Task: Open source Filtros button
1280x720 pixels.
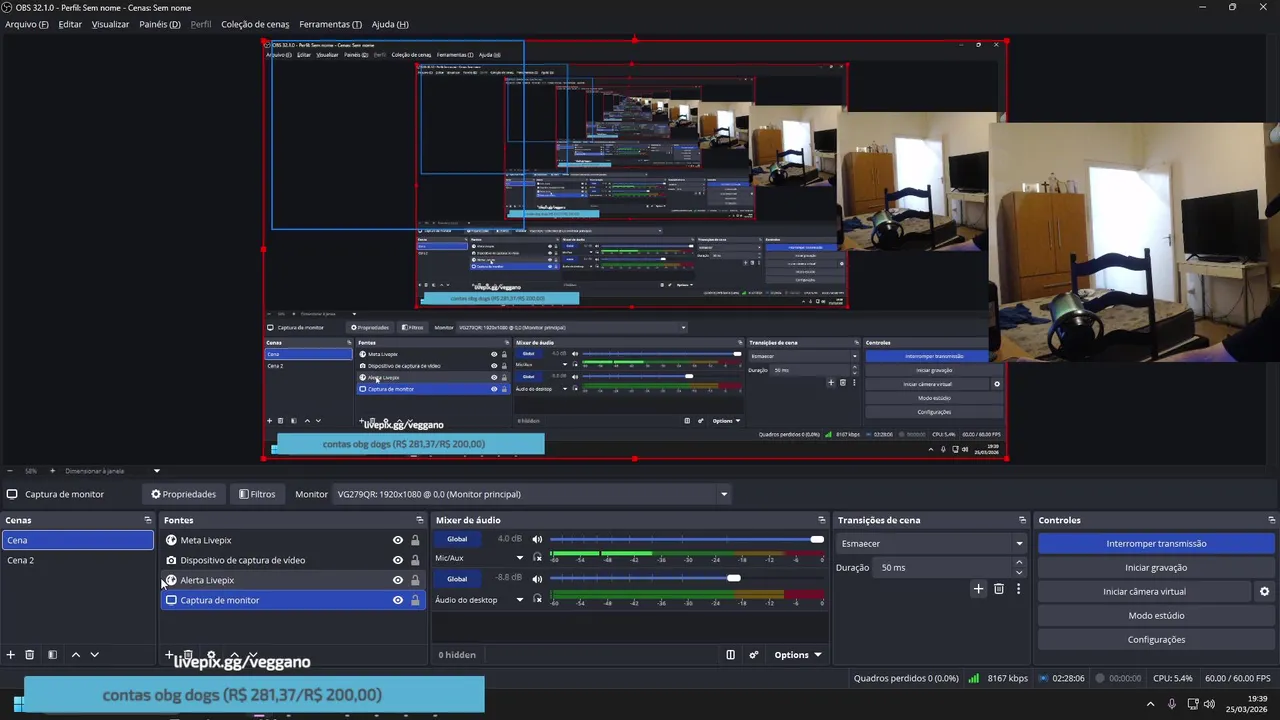Action: (257, 494)
